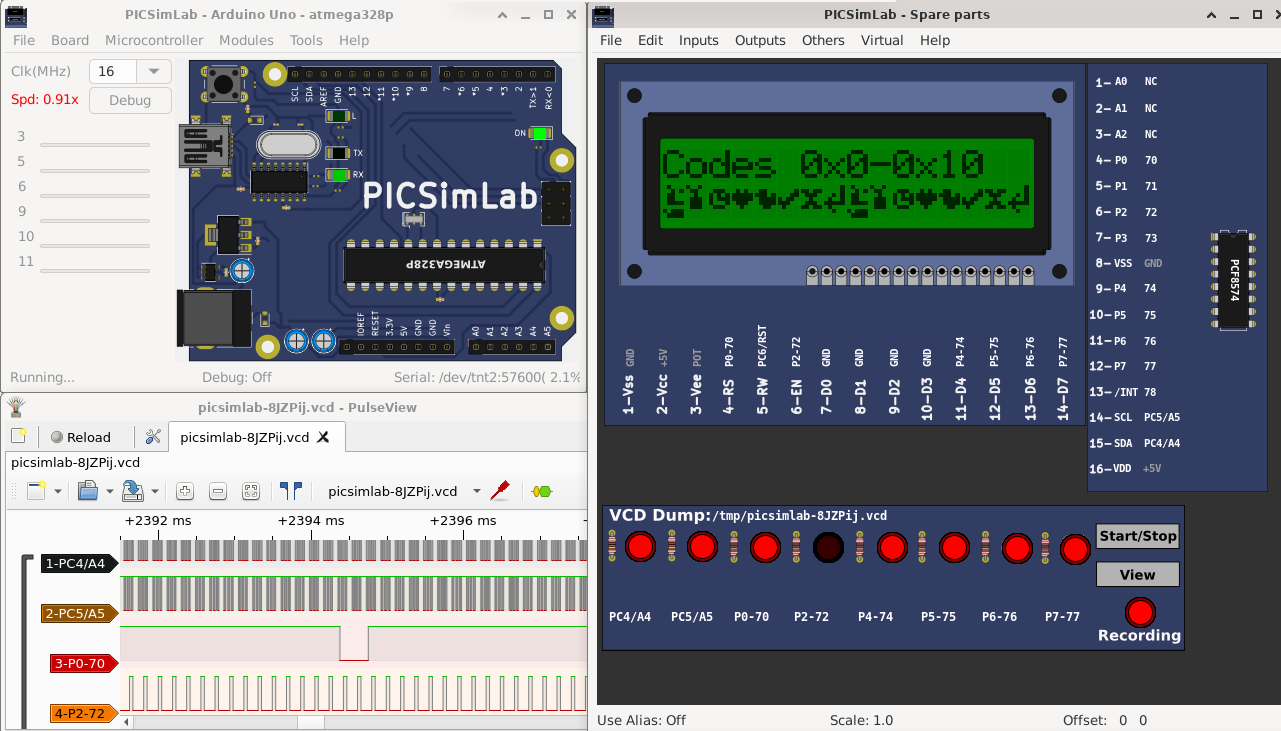Open the device selector picsimlab-8JZPij.vcd dropdown
Image resolution: width=1281 pixels, height=731 pixels.
[403, 491]
